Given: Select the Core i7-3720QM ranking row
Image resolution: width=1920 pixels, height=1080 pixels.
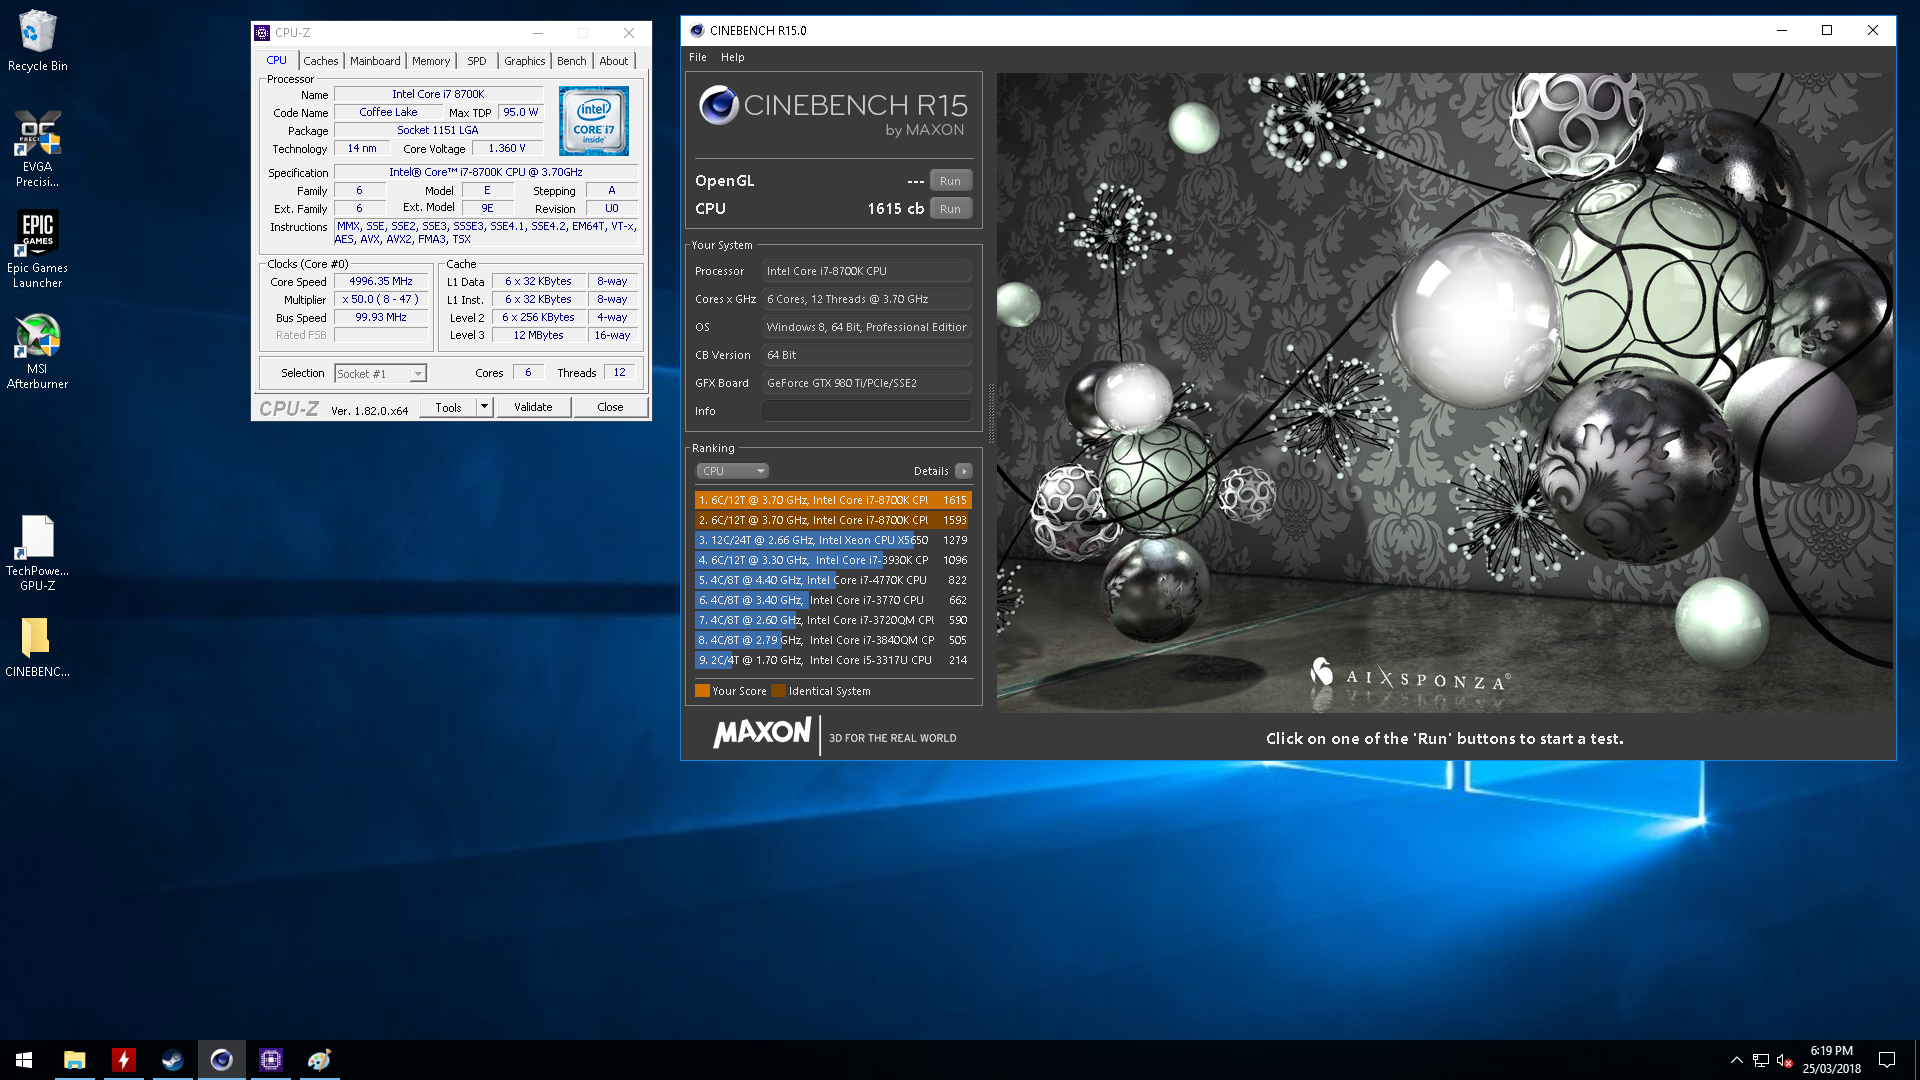Looking at the screenshot, I should click(833, 620).
